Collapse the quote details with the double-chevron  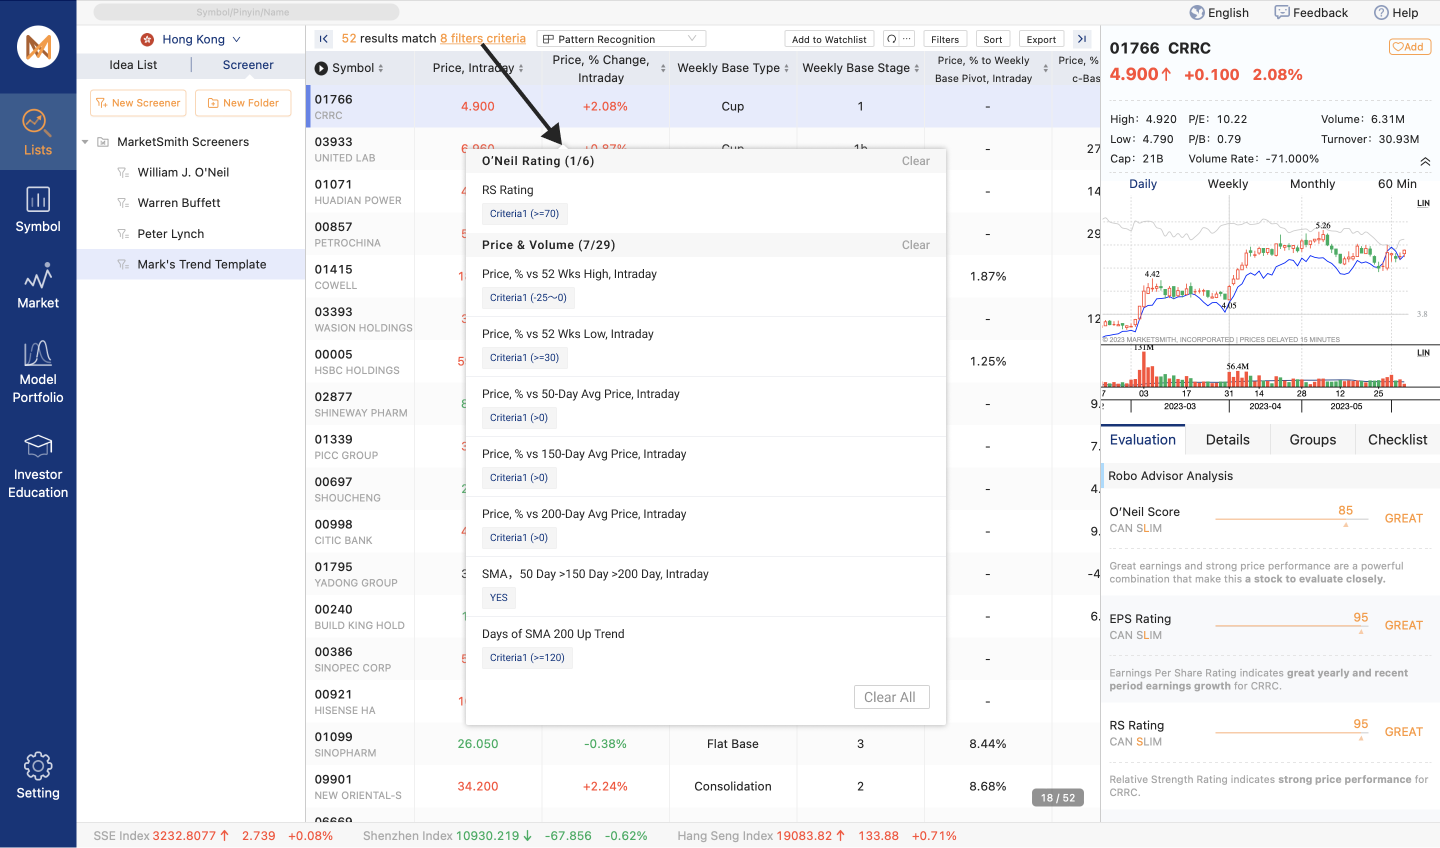(x=1424, y=160)
